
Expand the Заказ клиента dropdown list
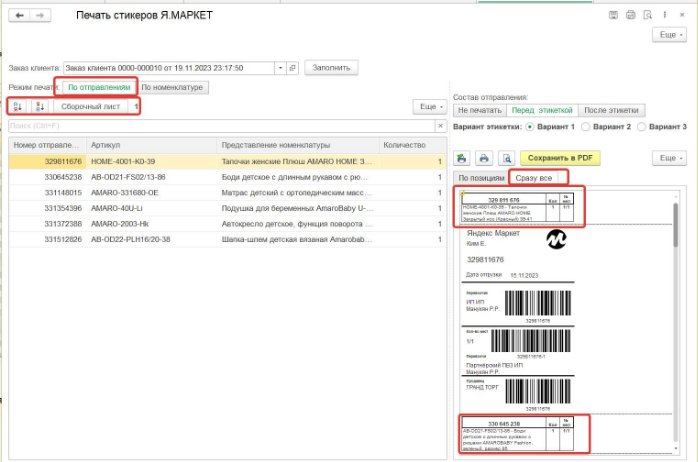(x=279, y=68)
